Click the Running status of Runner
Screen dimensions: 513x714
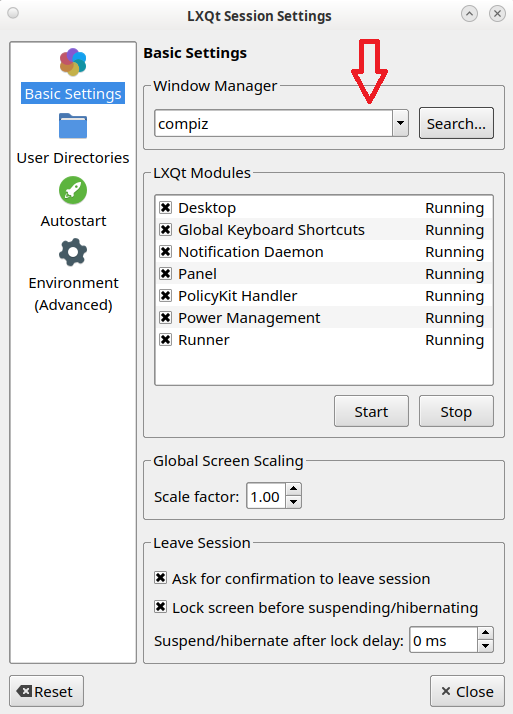454,340
